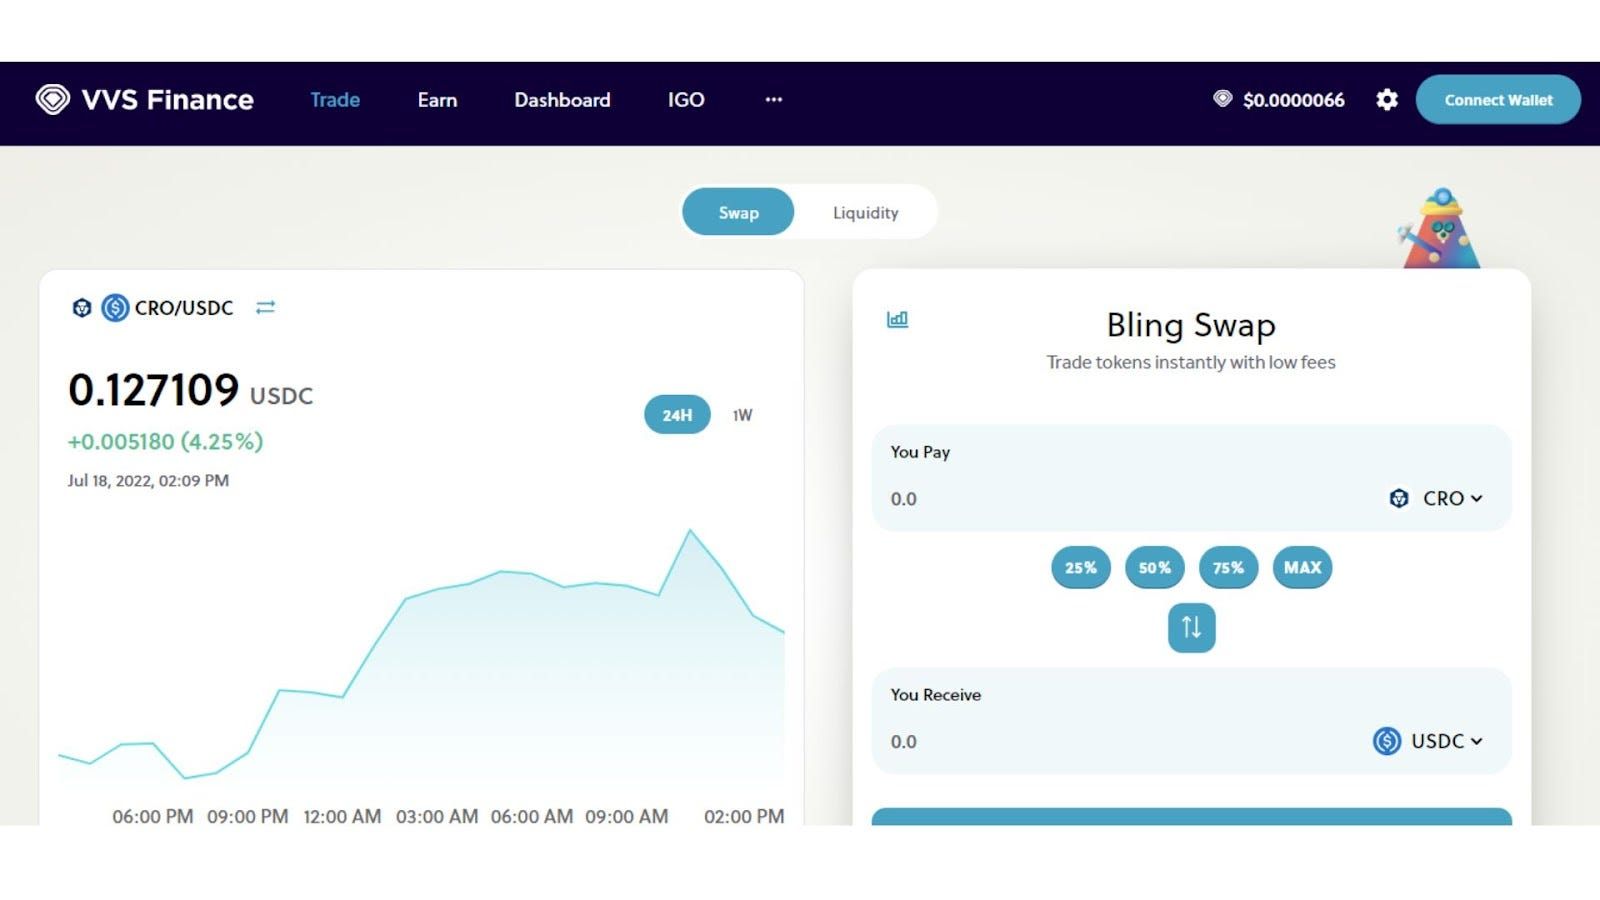Set pay amount to 50%
This screenshot has width=1600, height=900.
click(1155, 567)
